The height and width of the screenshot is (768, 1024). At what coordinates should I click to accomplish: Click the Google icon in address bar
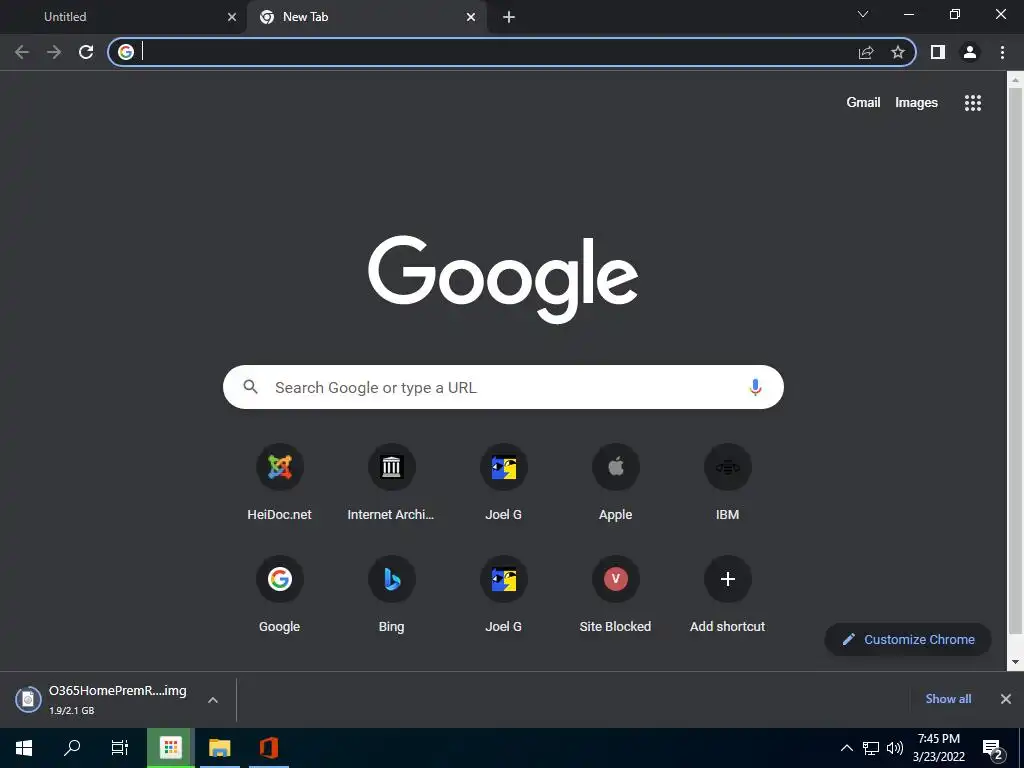(x=126, y=52)
